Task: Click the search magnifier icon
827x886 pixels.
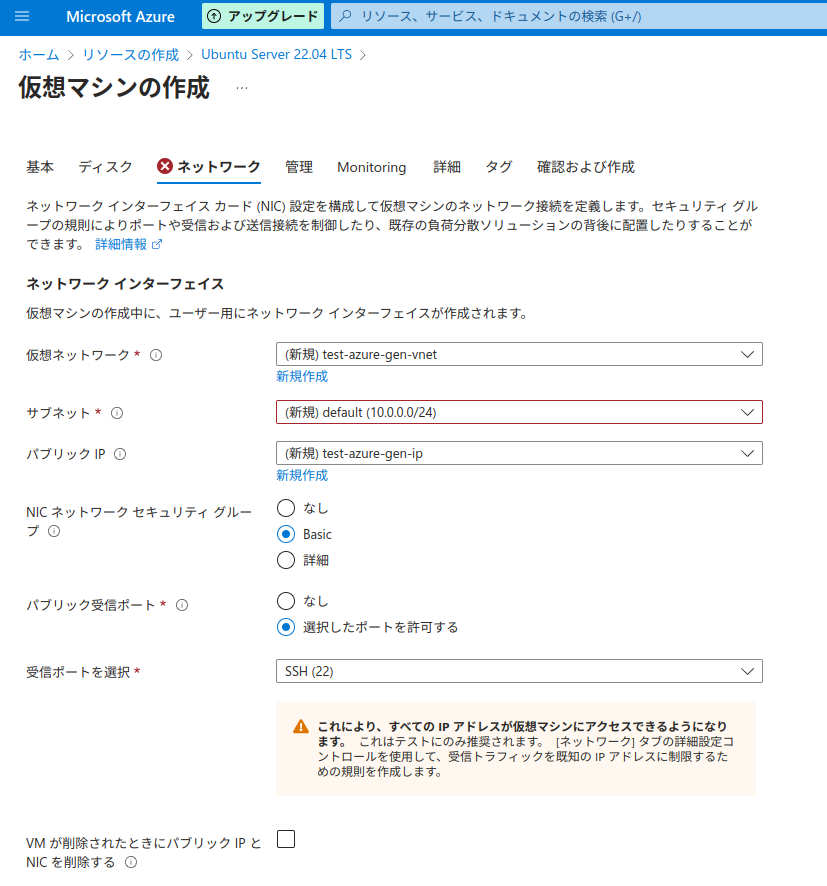Action: (x=345, y=16)
